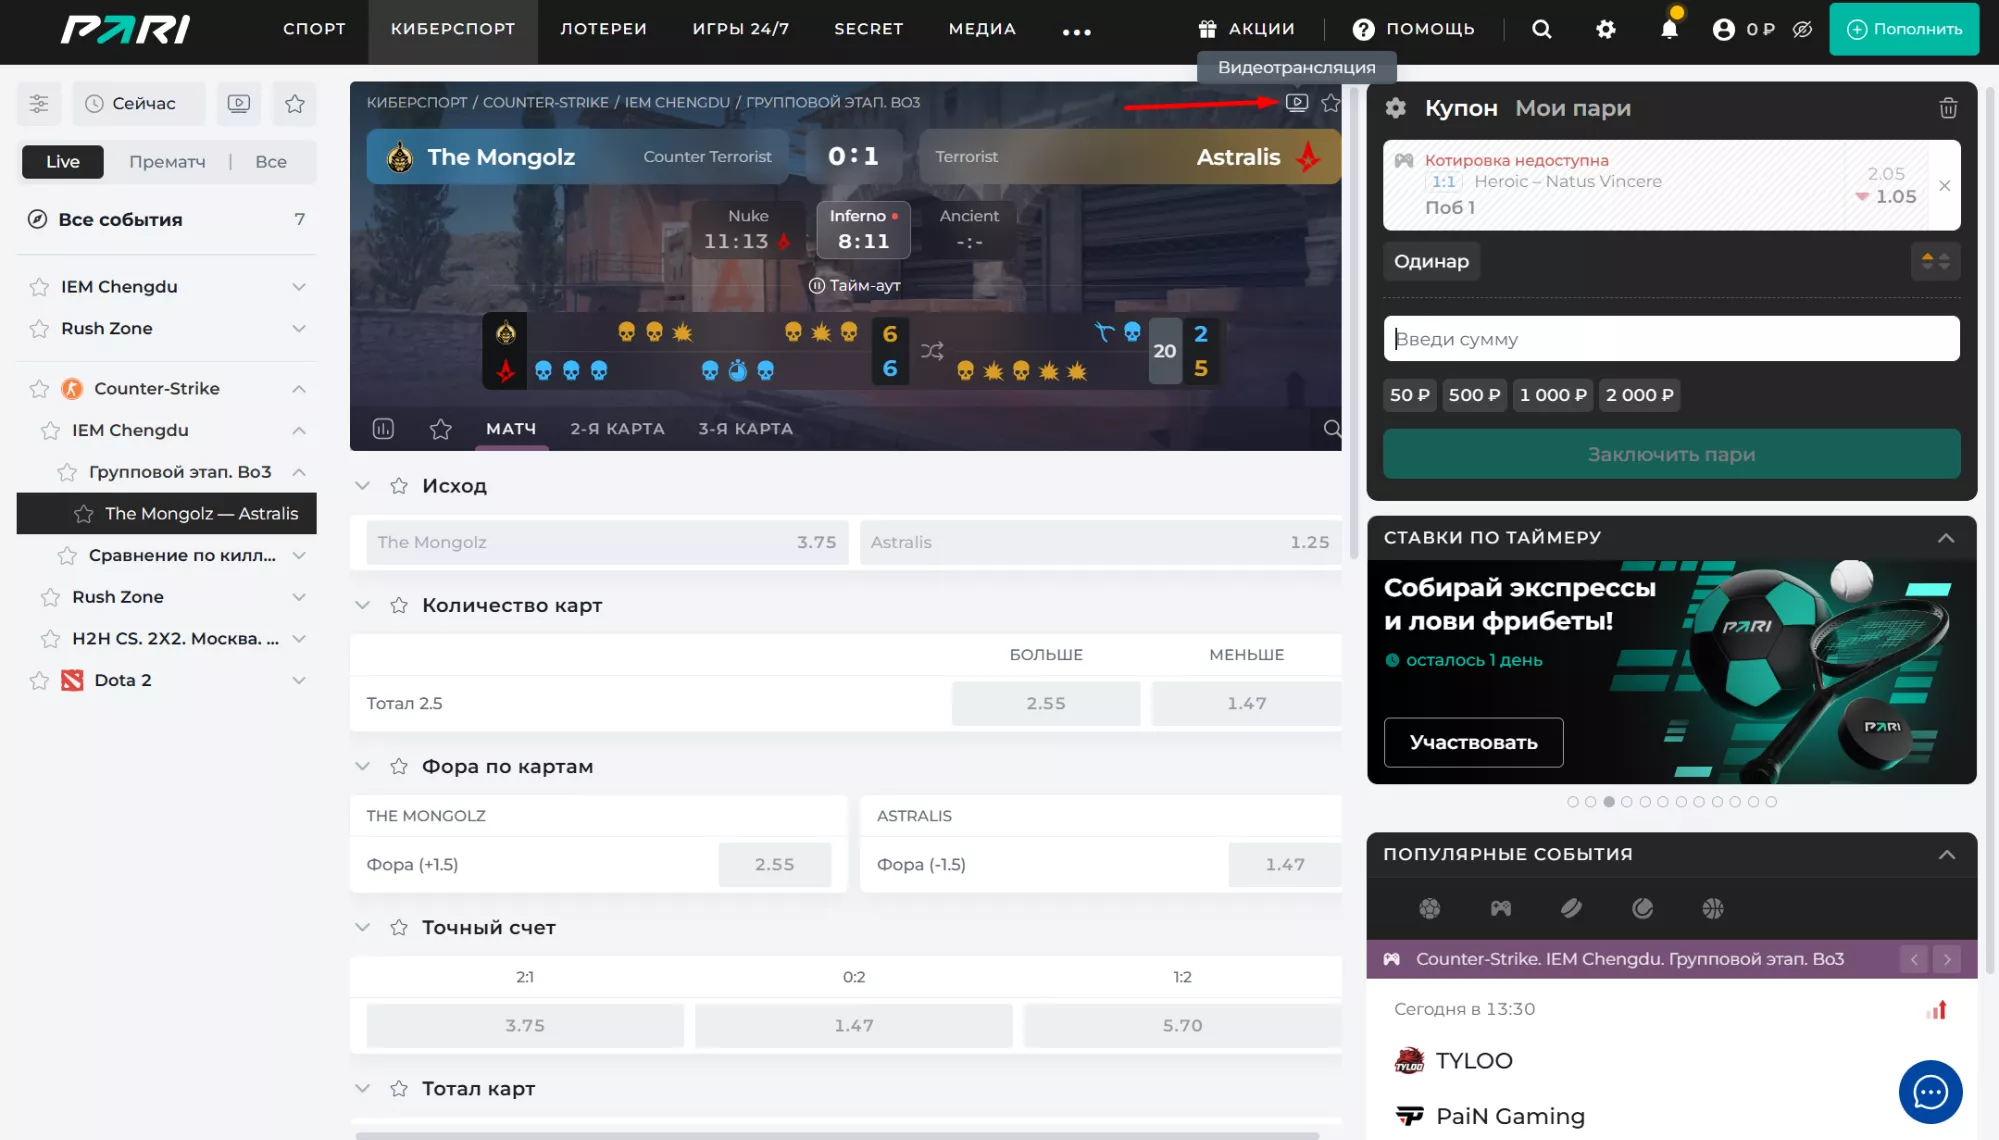Open the Лотереи top menu item

603,29
